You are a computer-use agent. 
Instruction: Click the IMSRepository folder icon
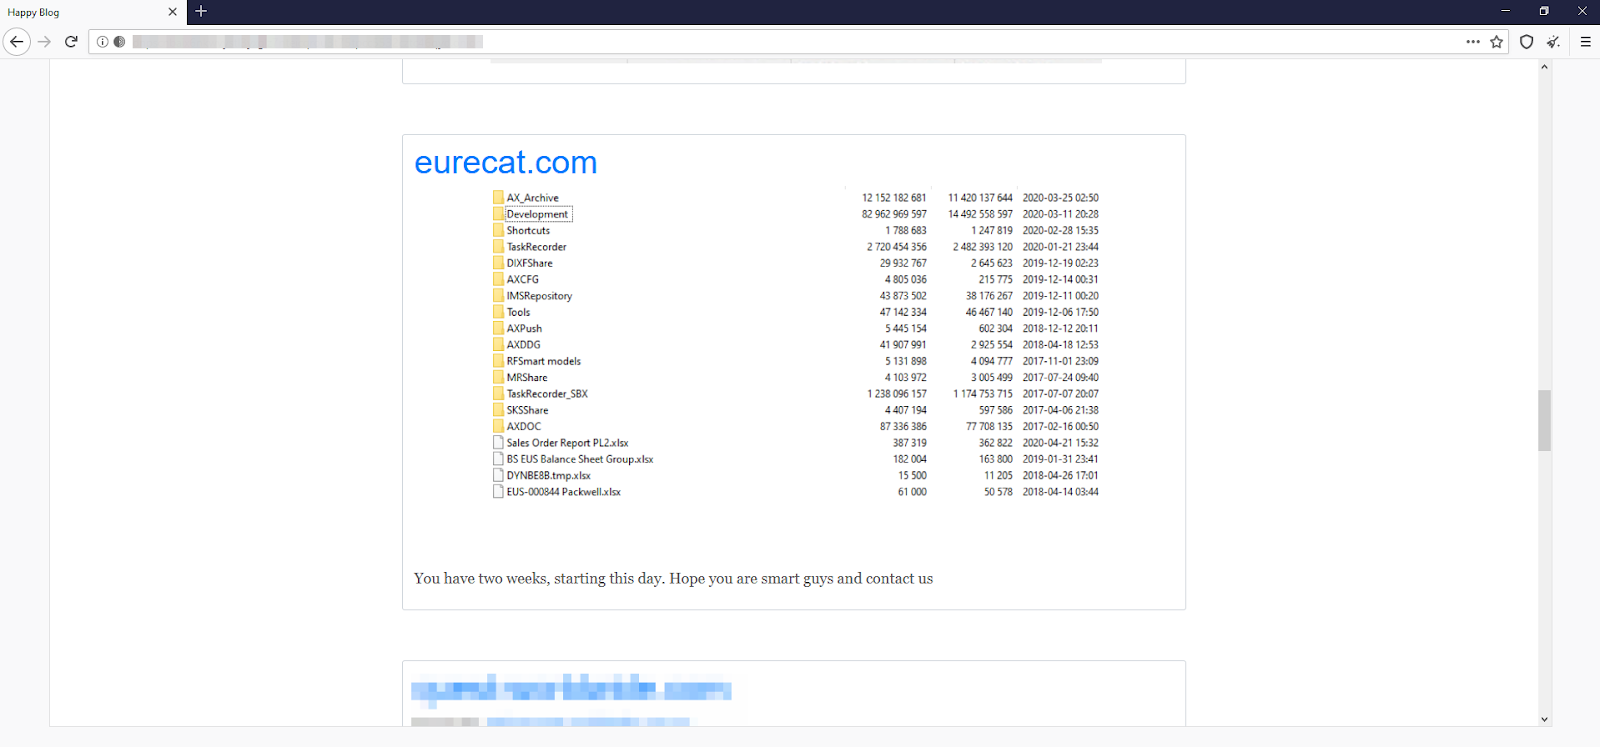498,295
